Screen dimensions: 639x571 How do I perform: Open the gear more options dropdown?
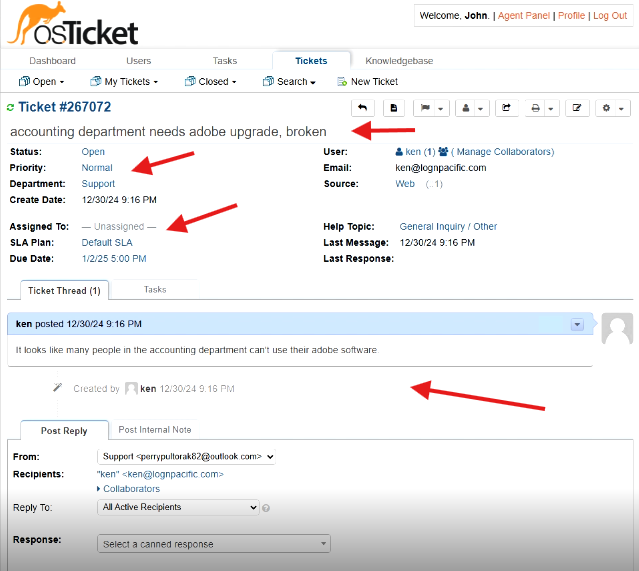pos(613,108)
